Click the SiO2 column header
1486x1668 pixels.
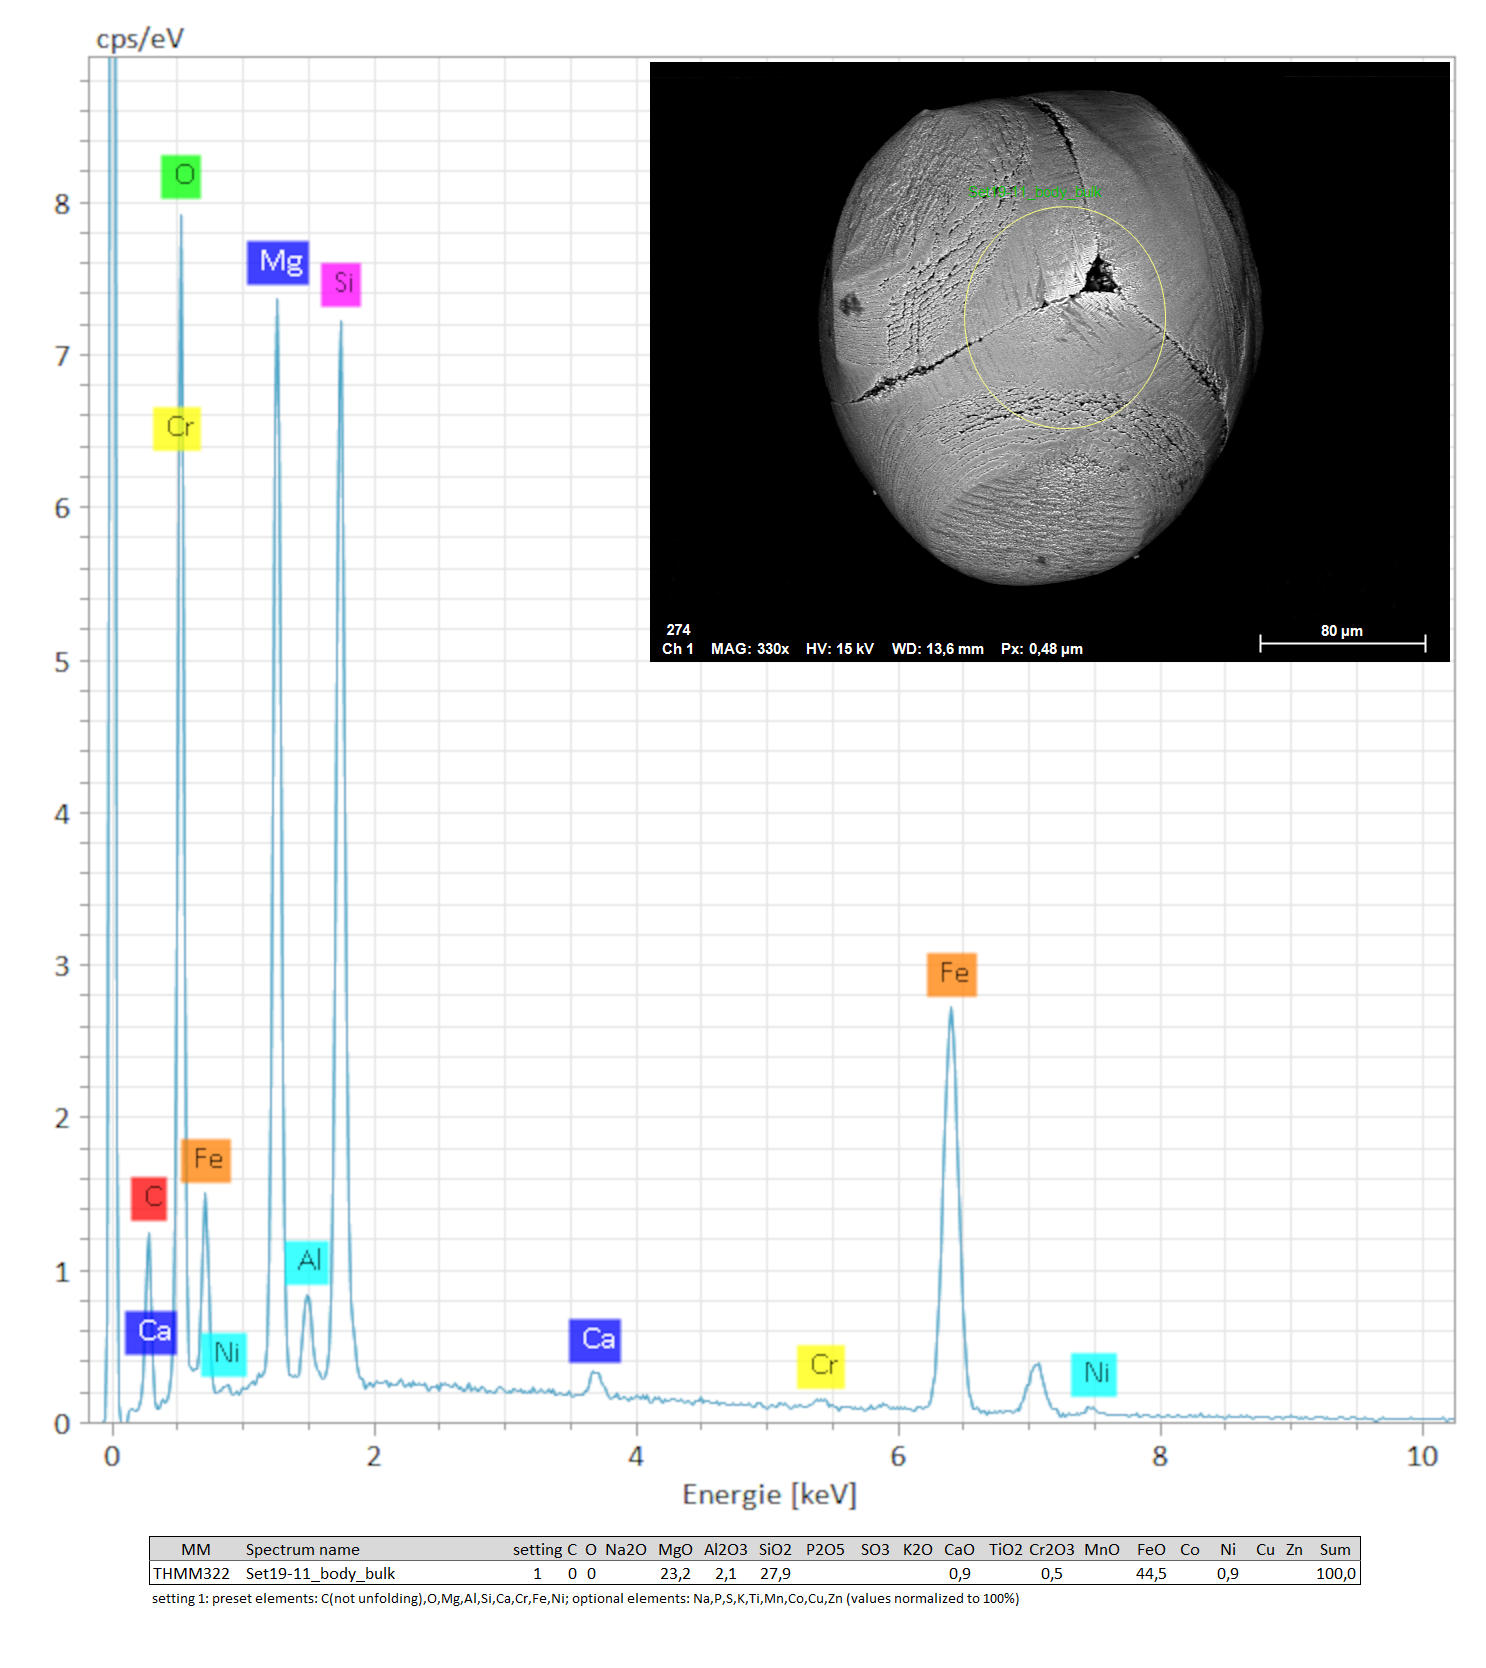[775, 1549]
